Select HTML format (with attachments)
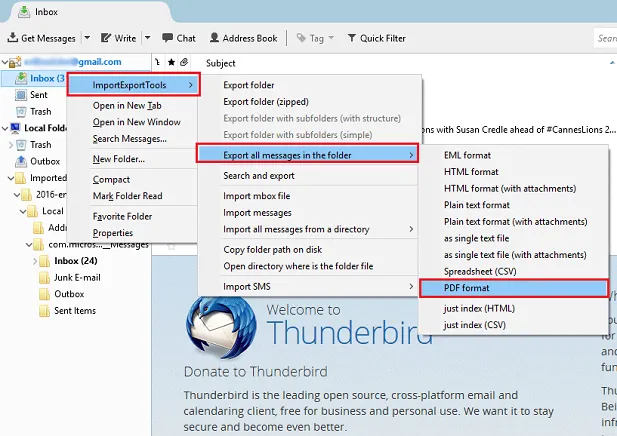The height and width of the screenshot is (436, 617). [510, 188]
